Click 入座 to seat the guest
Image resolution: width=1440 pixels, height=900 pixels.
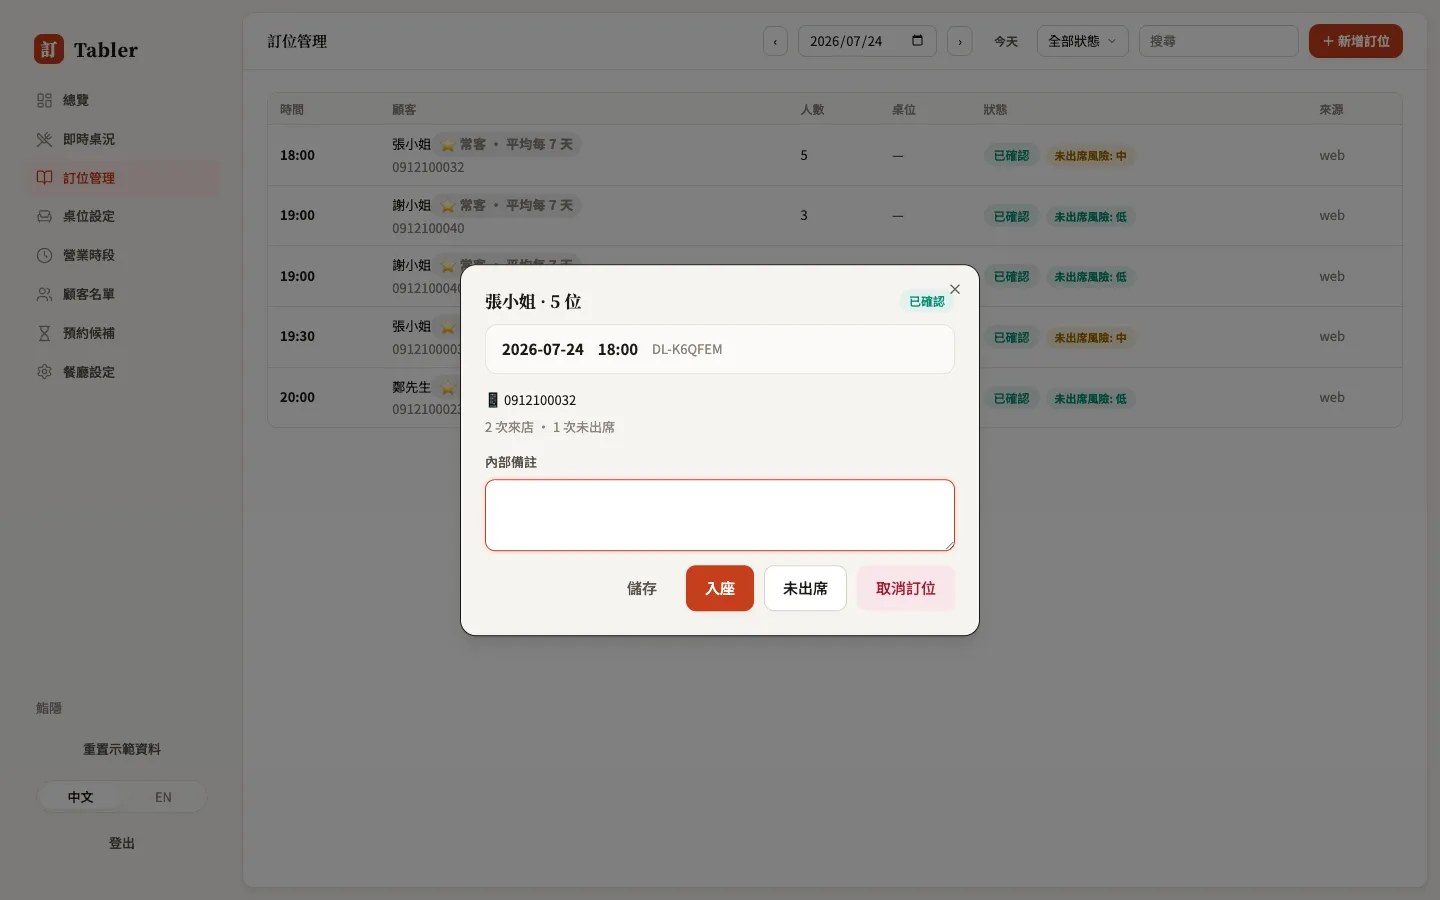720,588
